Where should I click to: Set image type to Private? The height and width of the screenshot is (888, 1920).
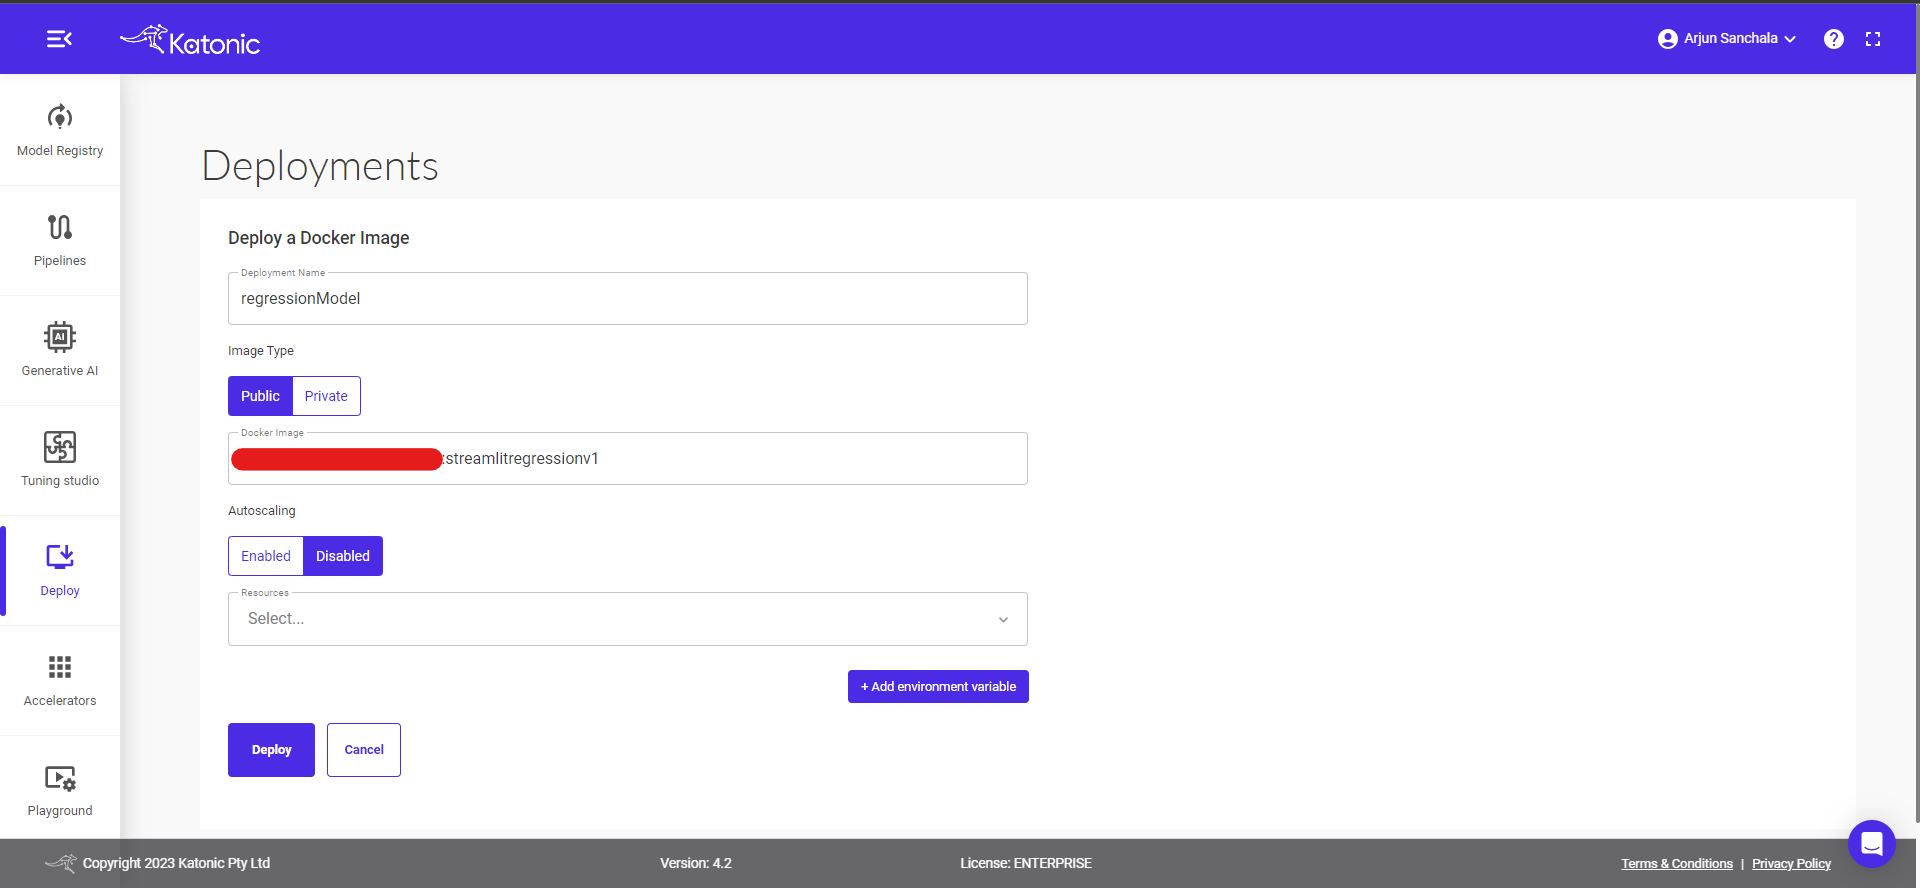[x=326, y=396]
